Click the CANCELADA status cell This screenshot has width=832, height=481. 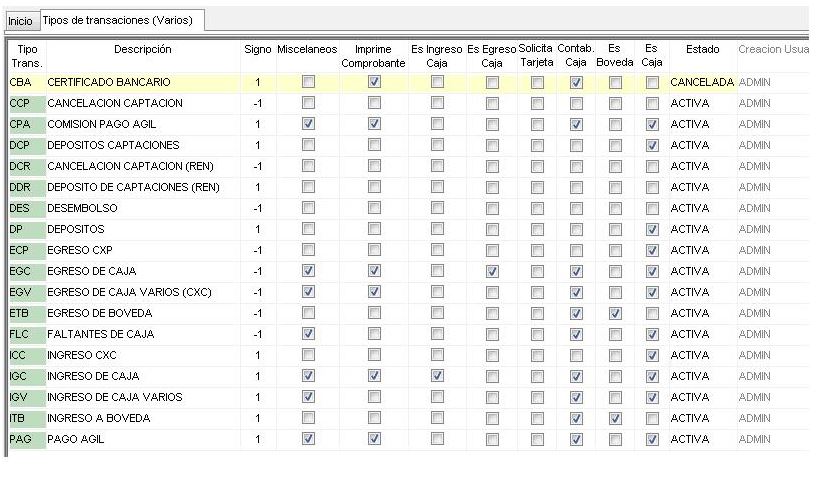pyautogui.click(x=703, y=82)
